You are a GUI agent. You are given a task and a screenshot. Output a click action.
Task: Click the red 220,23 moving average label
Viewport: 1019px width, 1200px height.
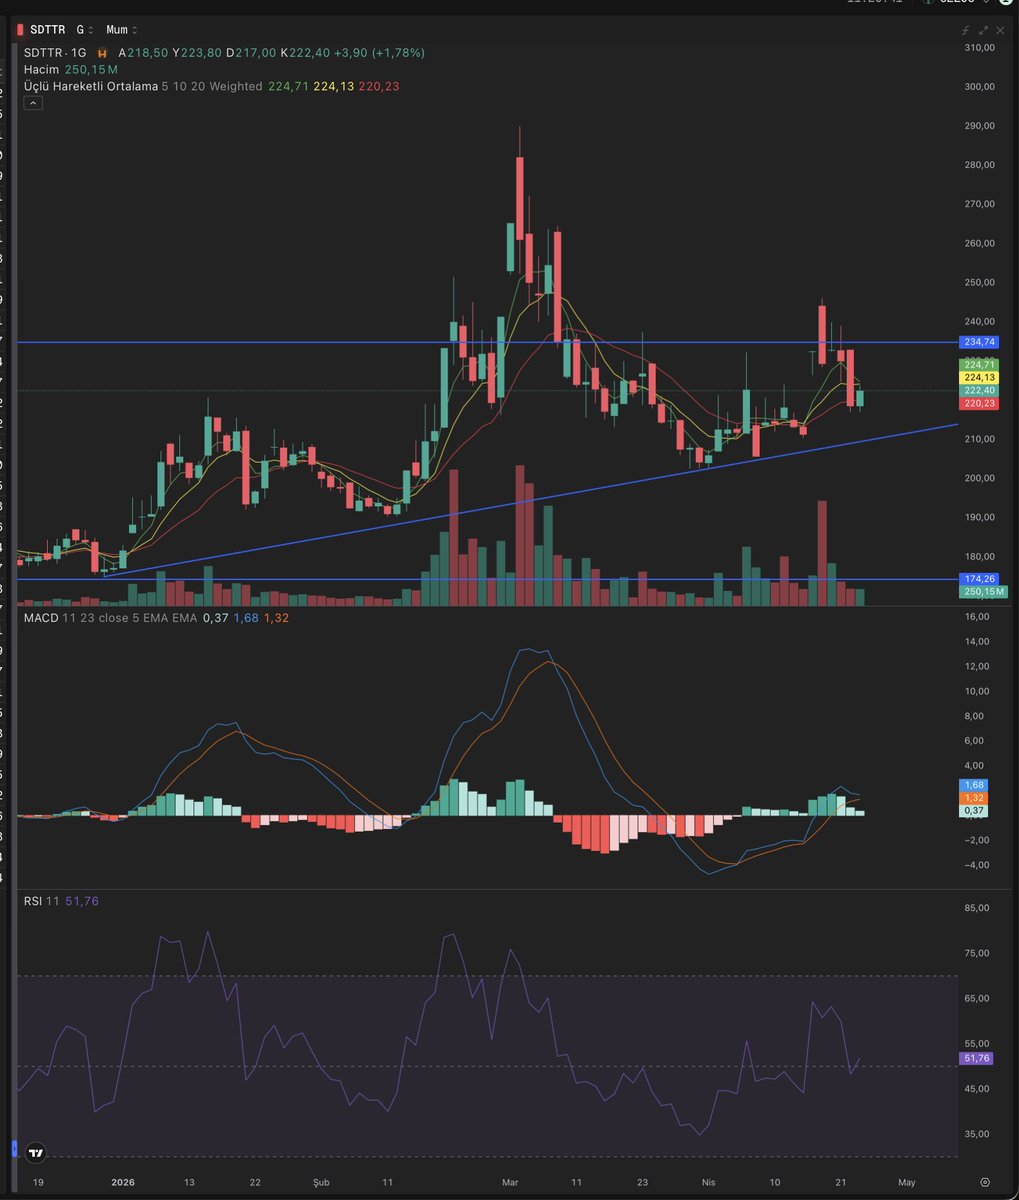pyautogui.click(x=978, y=403)
